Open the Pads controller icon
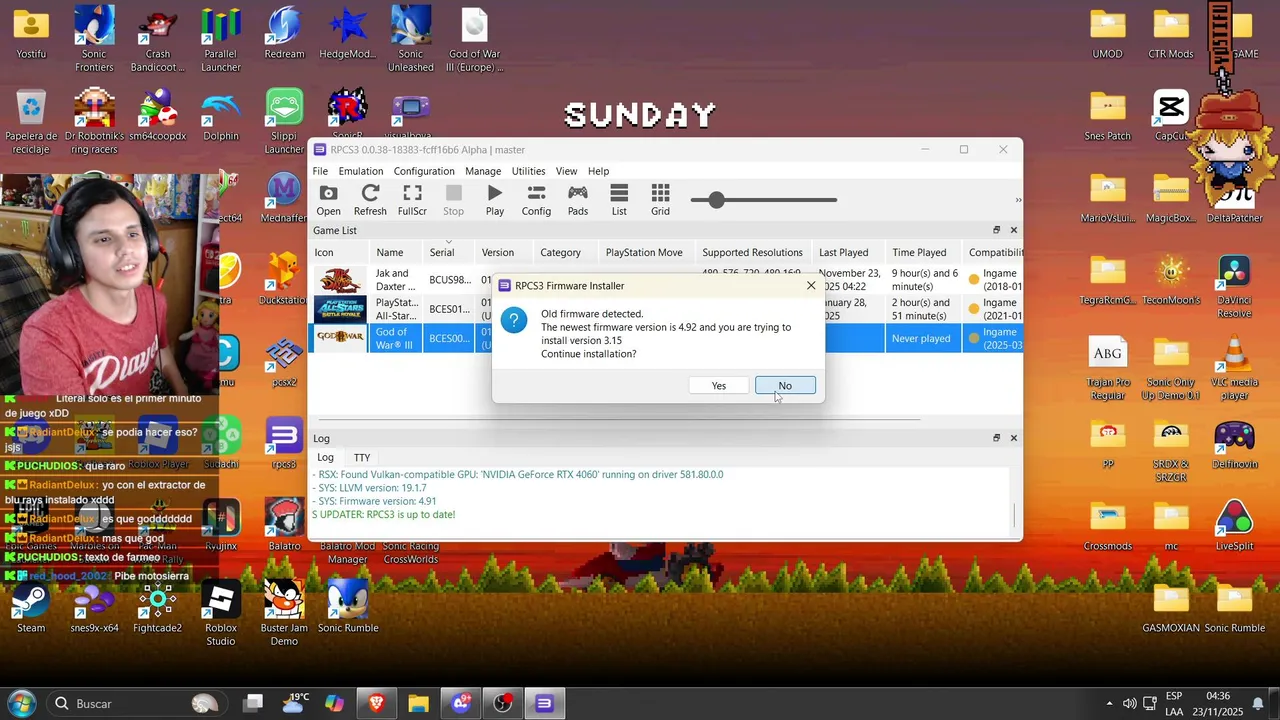Viewport: 1280px width, 720px height. click(578, 200)
